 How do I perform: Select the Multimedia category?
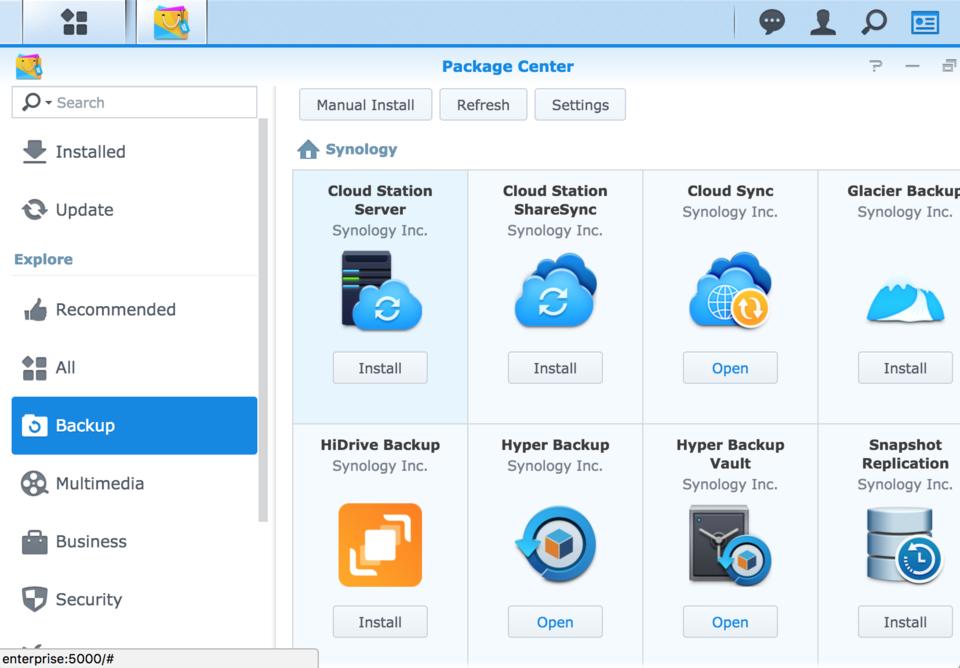(99, 484)
